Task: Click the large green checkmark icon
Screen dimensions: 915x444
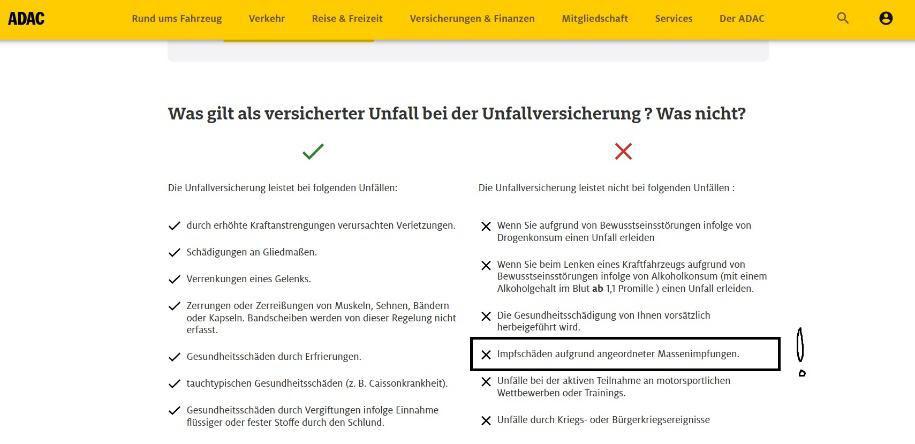Action: tap(313, 151)
